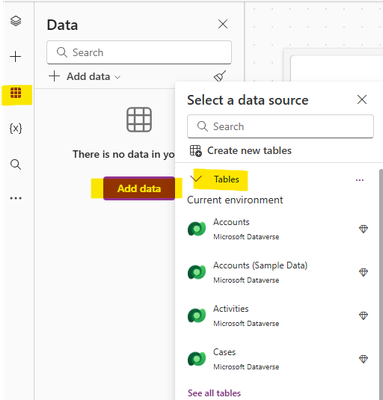Expand the Add data dropdown arrow
The height and width of the screenshot is (400, 383).
[117, 77]
